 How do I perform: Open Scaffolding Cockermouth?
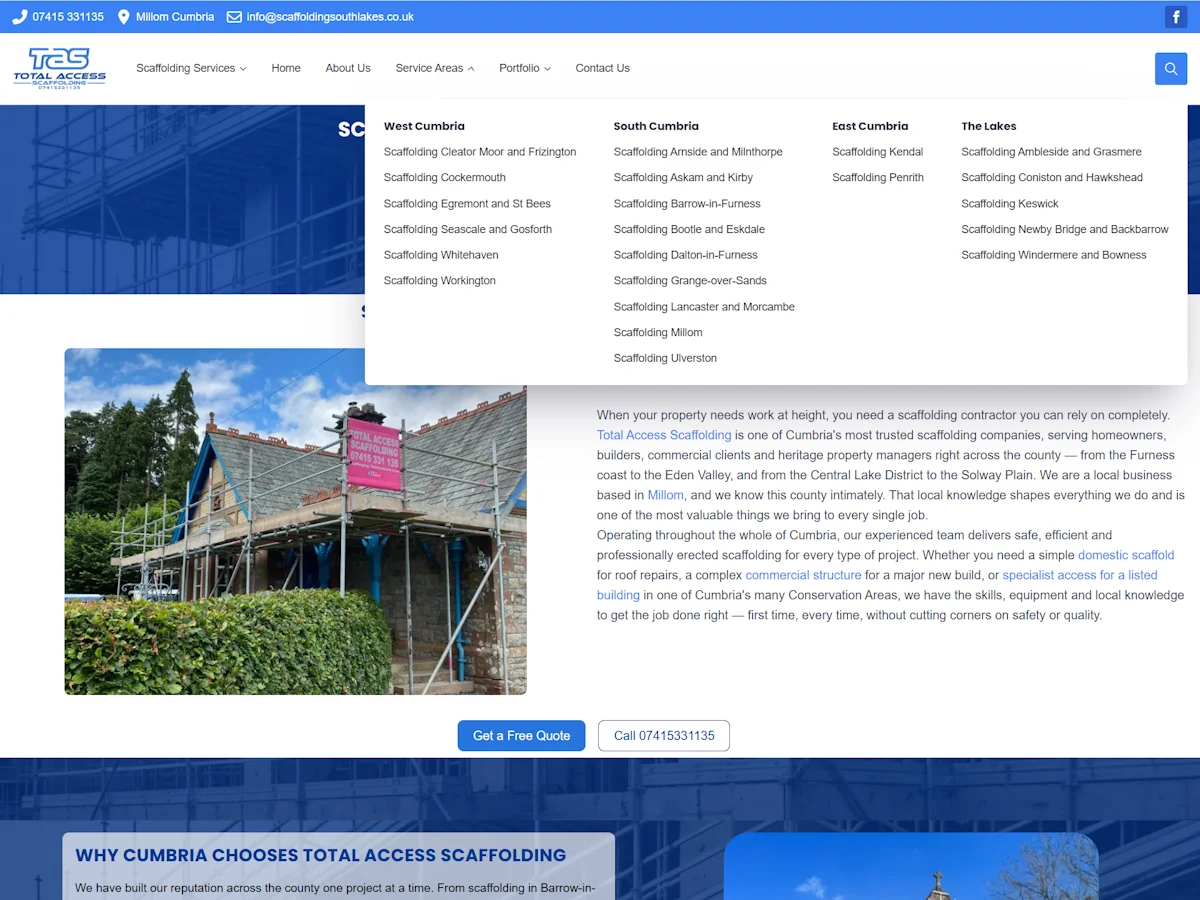[445, 178]
